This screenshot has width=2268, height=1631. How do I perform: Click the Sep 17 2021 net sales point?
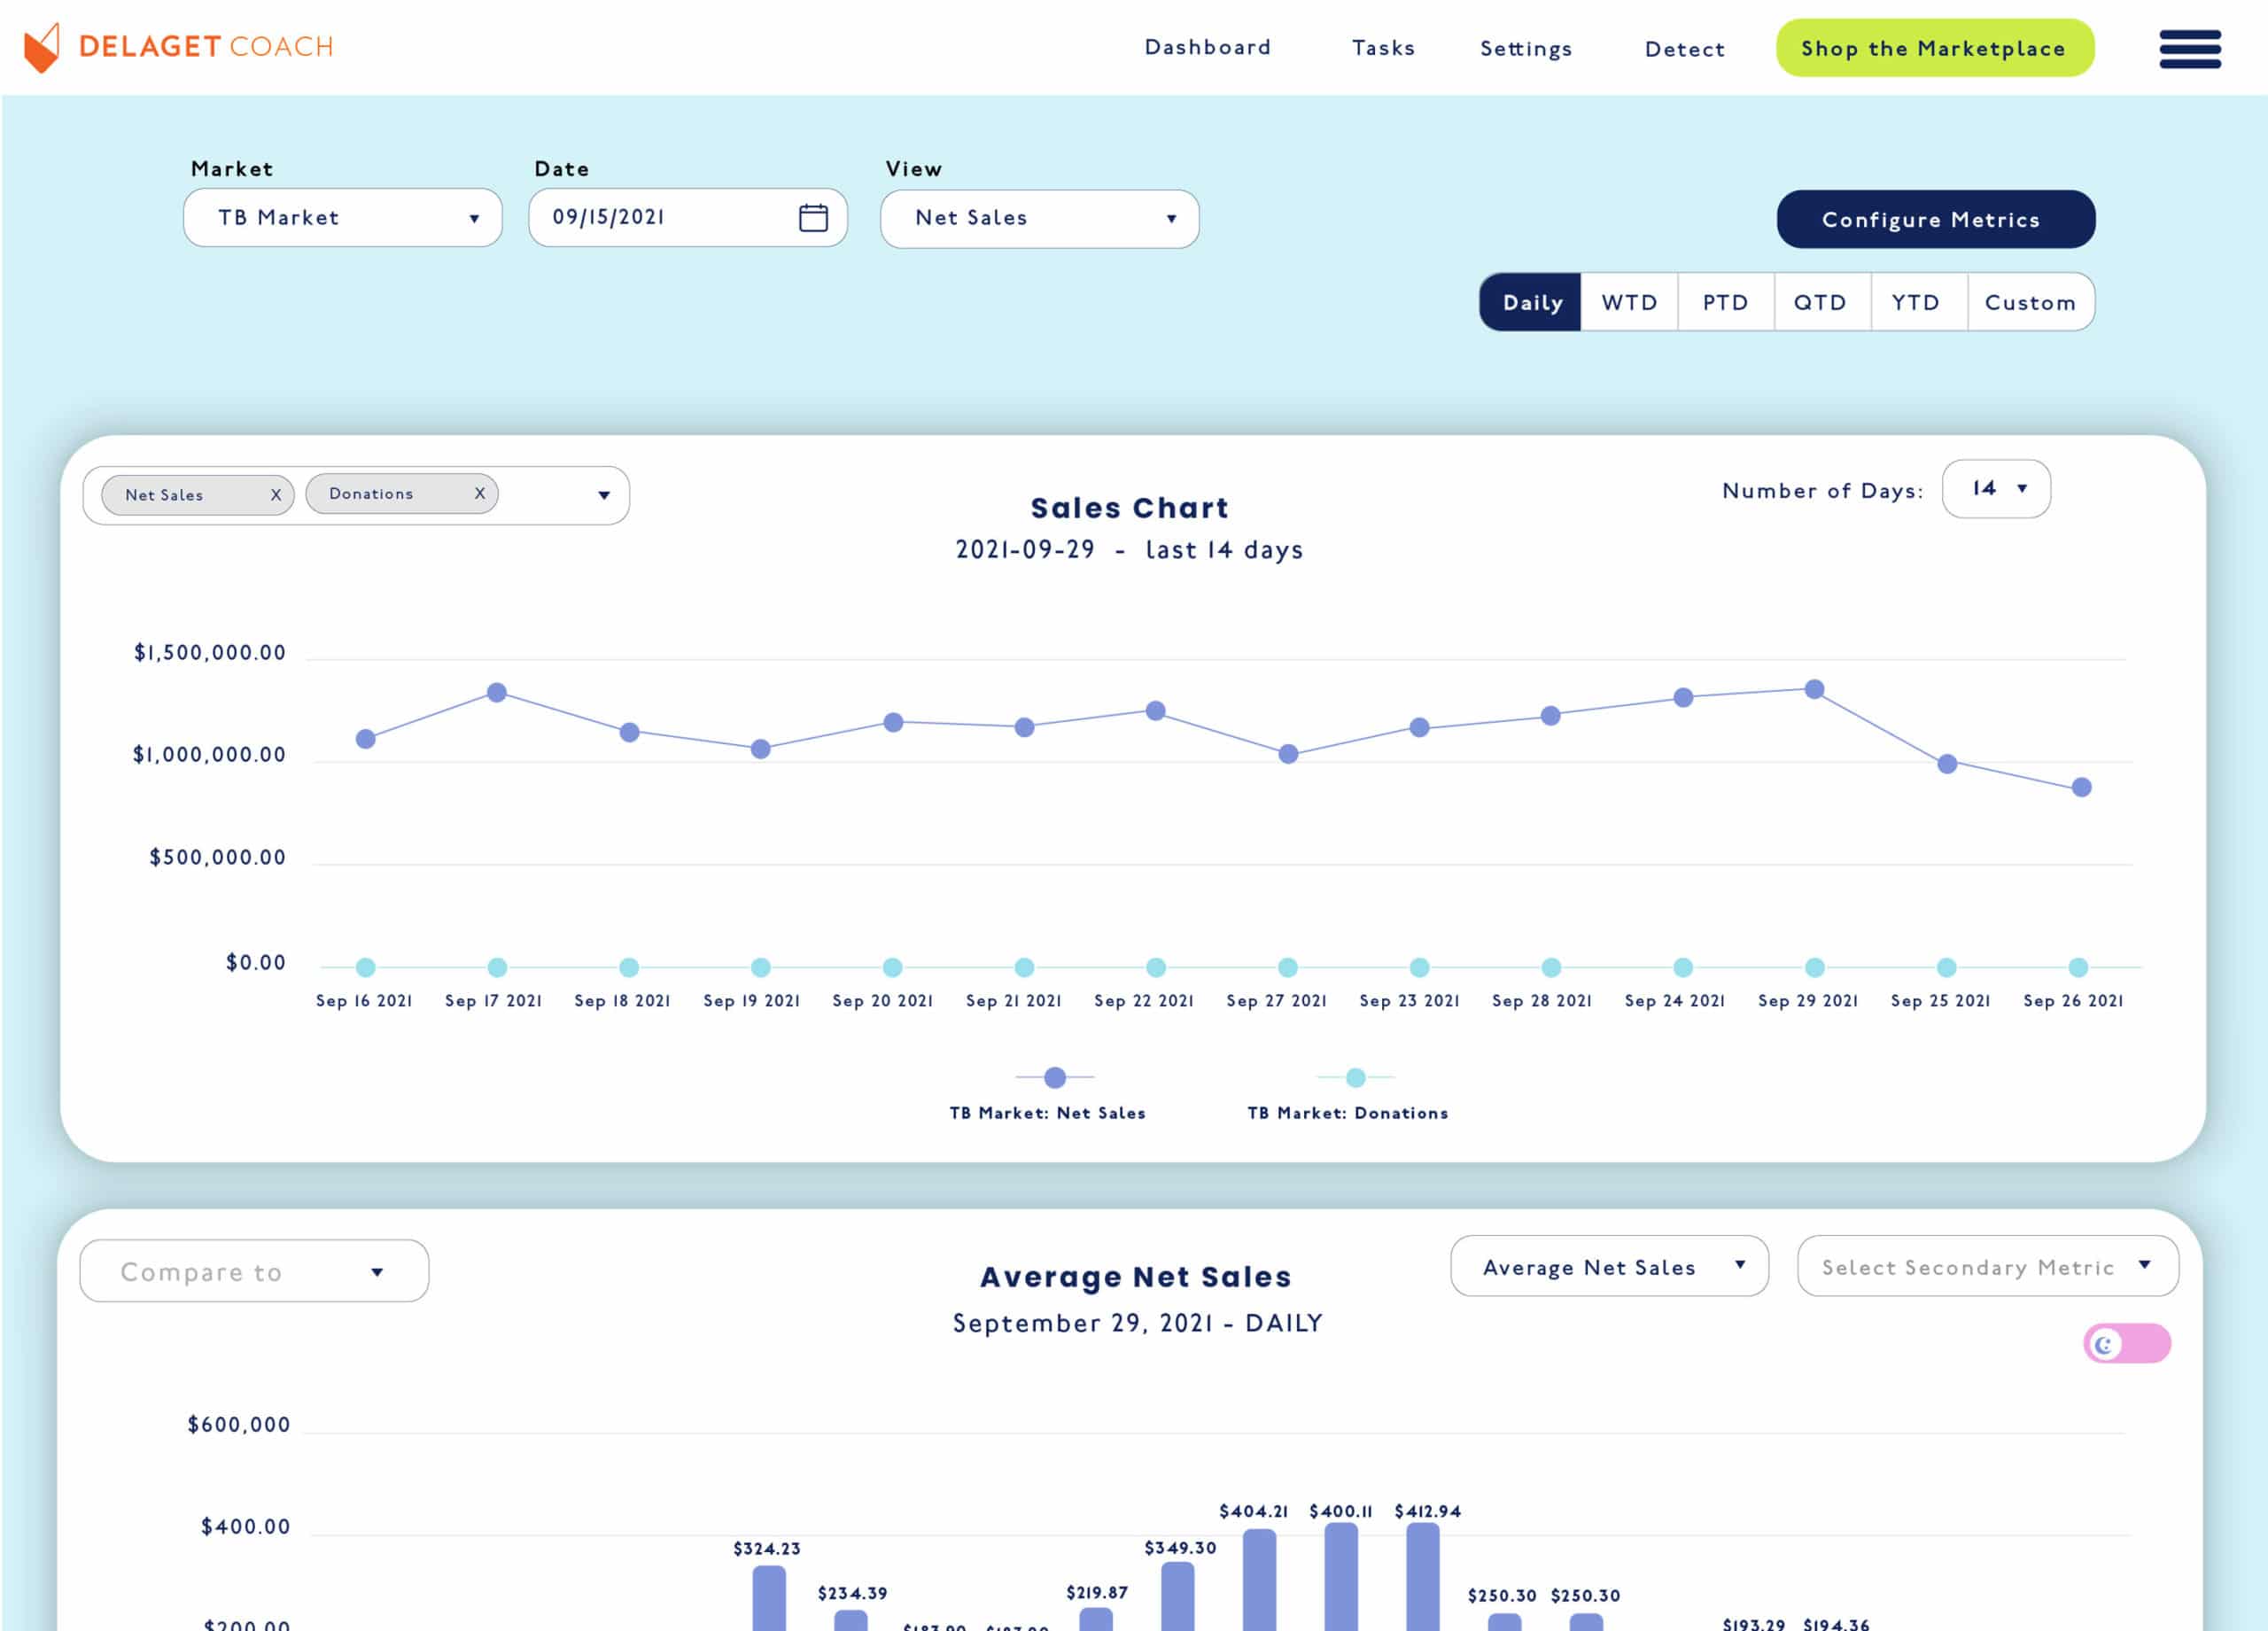(497, 692)
